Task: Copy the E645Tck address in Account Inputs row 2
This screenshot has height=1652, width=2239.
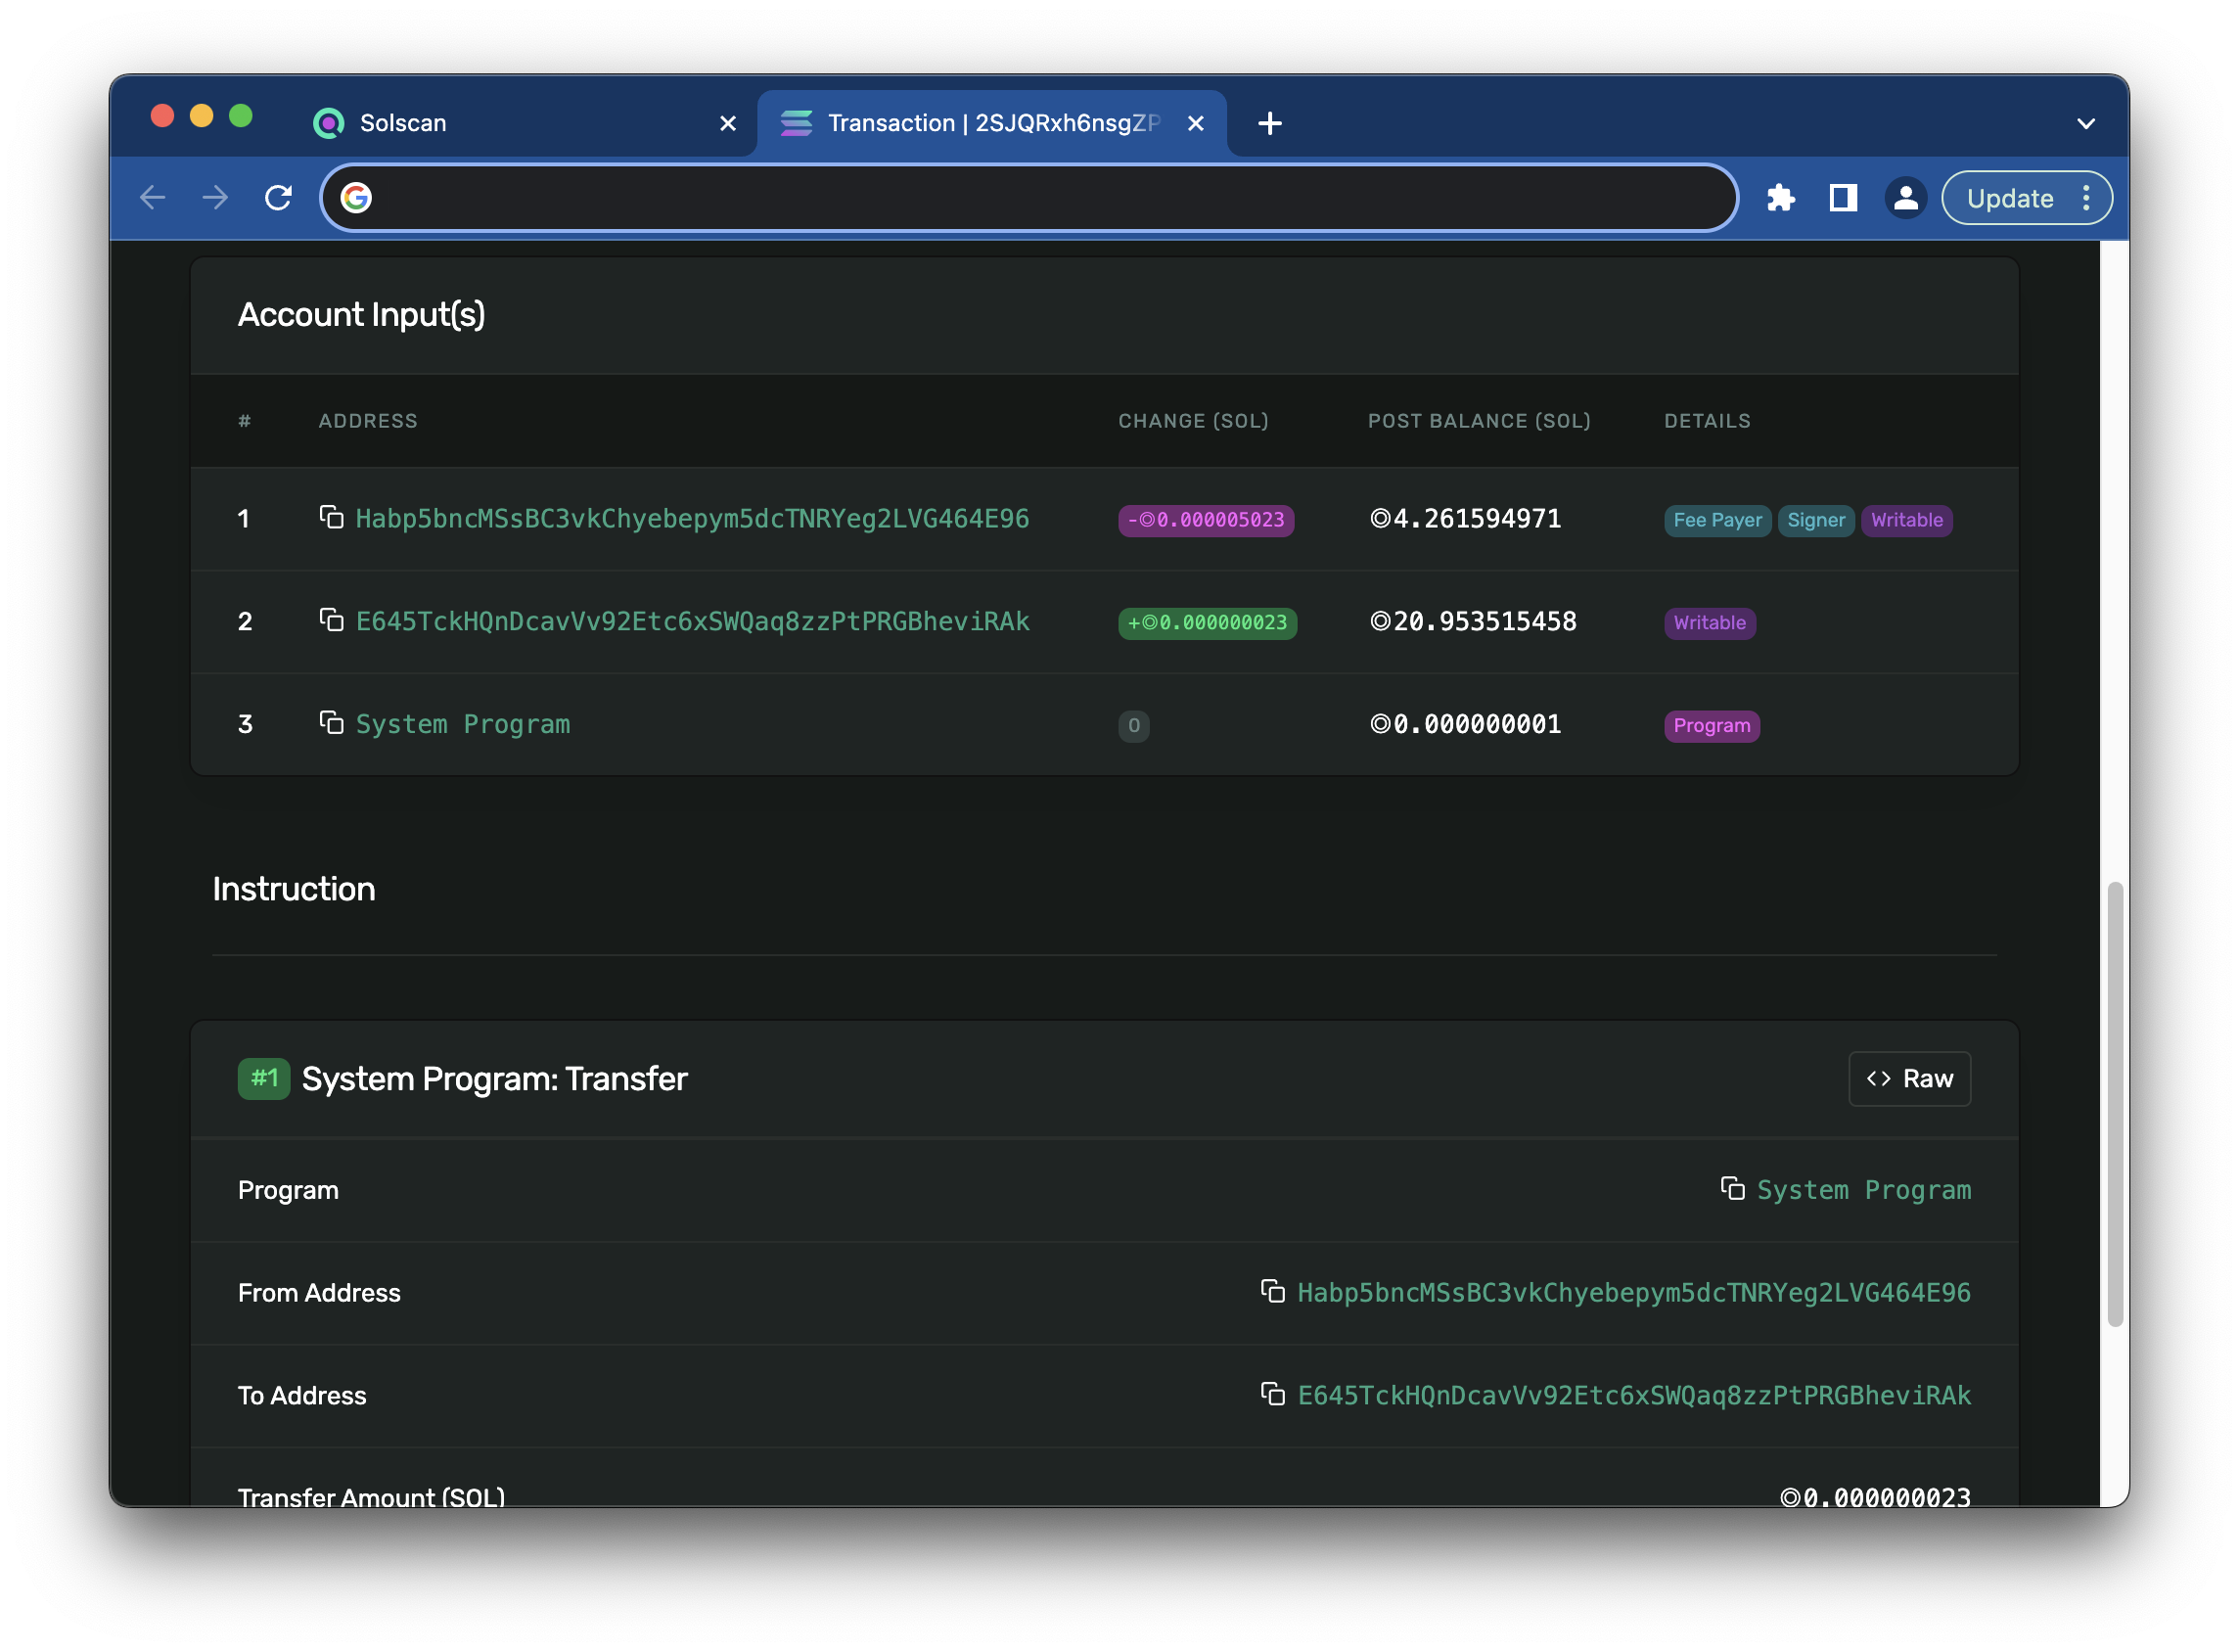Action: (331, 621)
